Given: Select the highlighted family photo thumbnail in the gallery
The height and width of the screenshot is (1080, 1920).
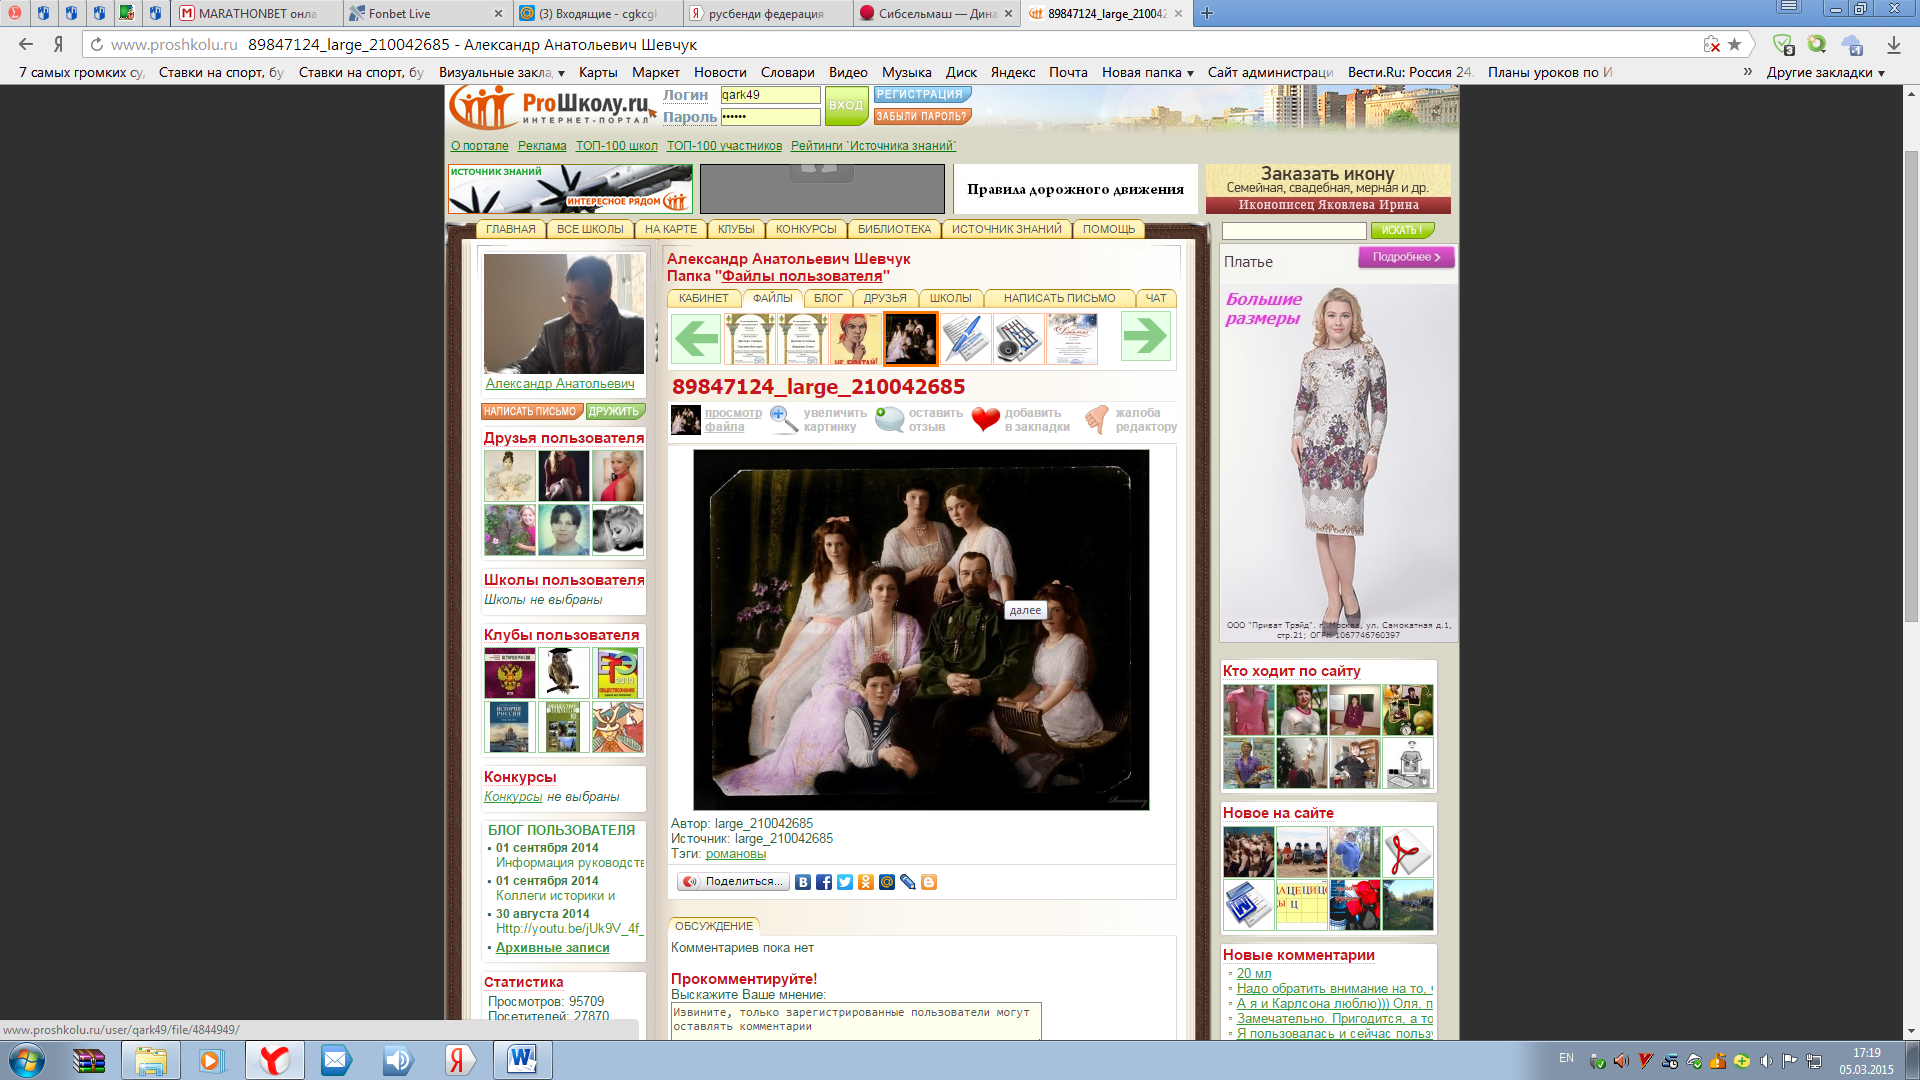Looking at the screenshot, I should pos(911,338).
